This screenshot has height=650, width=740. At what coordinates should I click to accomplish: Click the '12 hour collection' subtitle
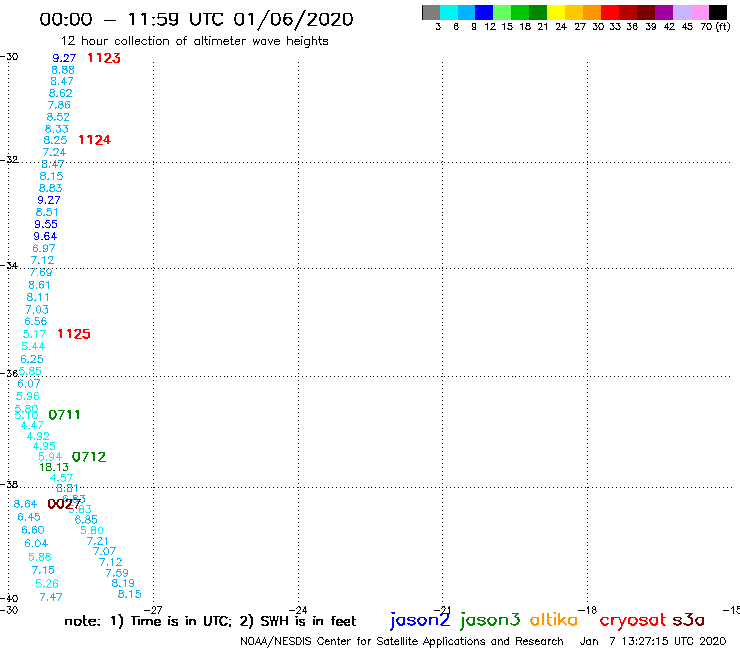click(x=194, y=41)
